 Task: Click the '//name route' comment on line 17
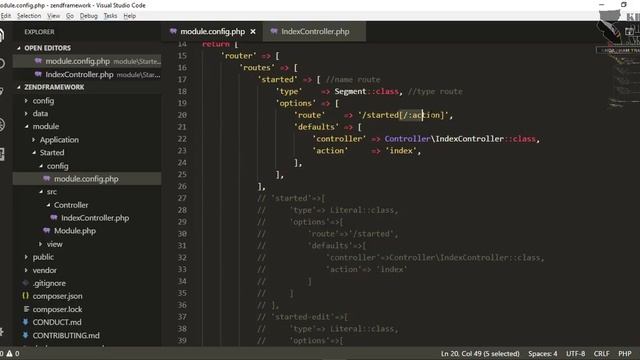(353, 80)
